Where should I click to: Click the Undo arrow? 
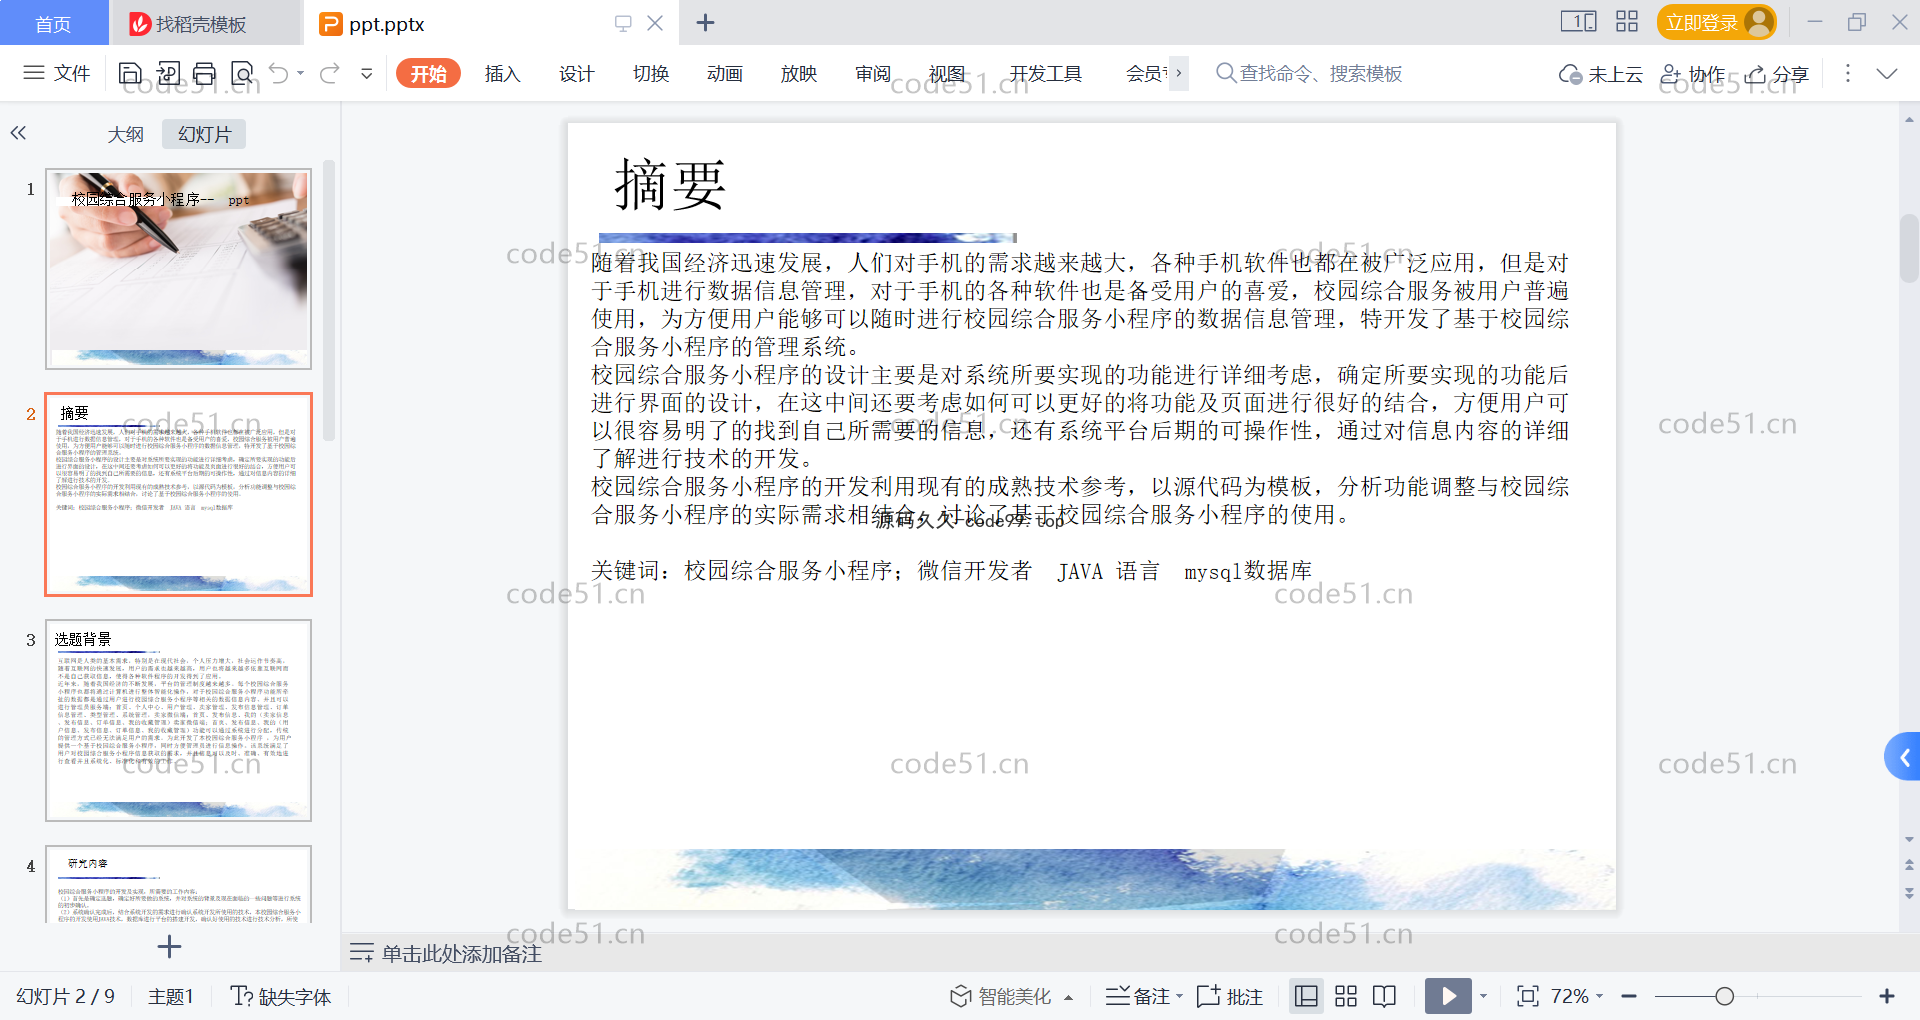[279, 73]
